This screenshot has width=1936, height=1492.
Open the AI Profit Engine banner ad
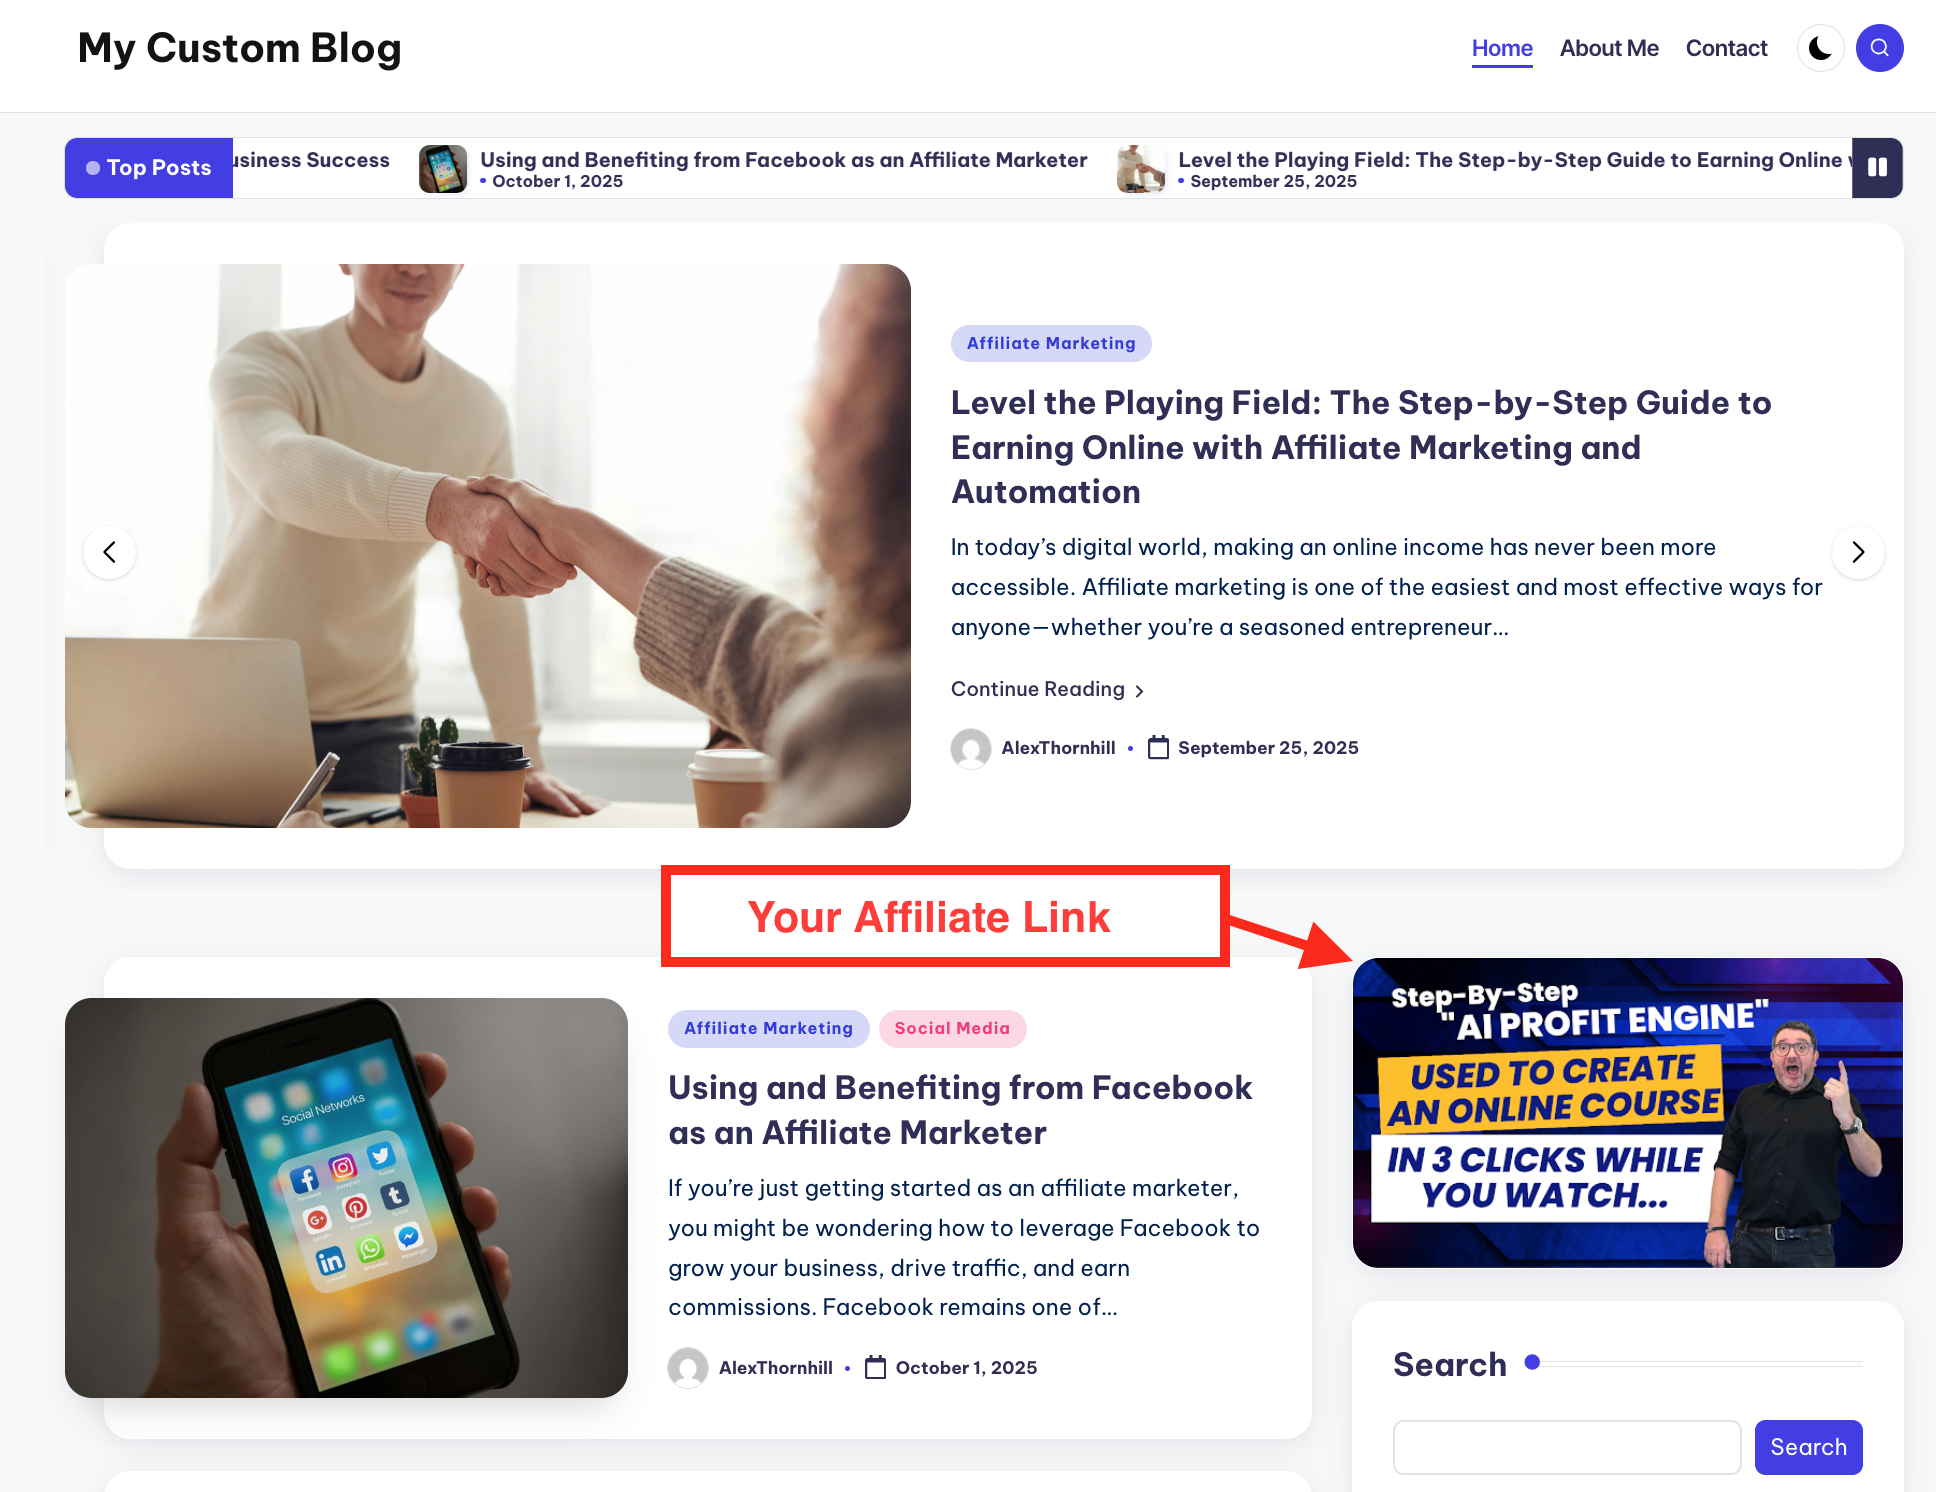(1627, 1113)
